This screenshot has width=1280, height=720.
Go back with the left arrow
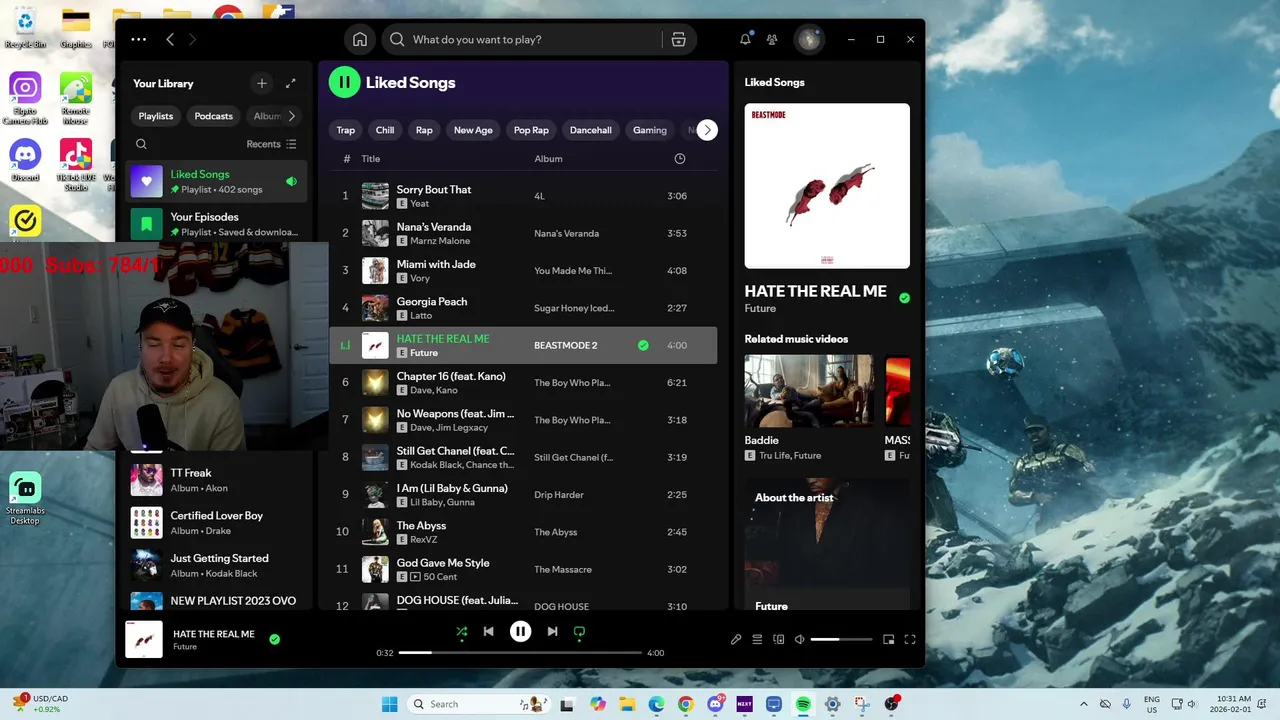(170, 39)
